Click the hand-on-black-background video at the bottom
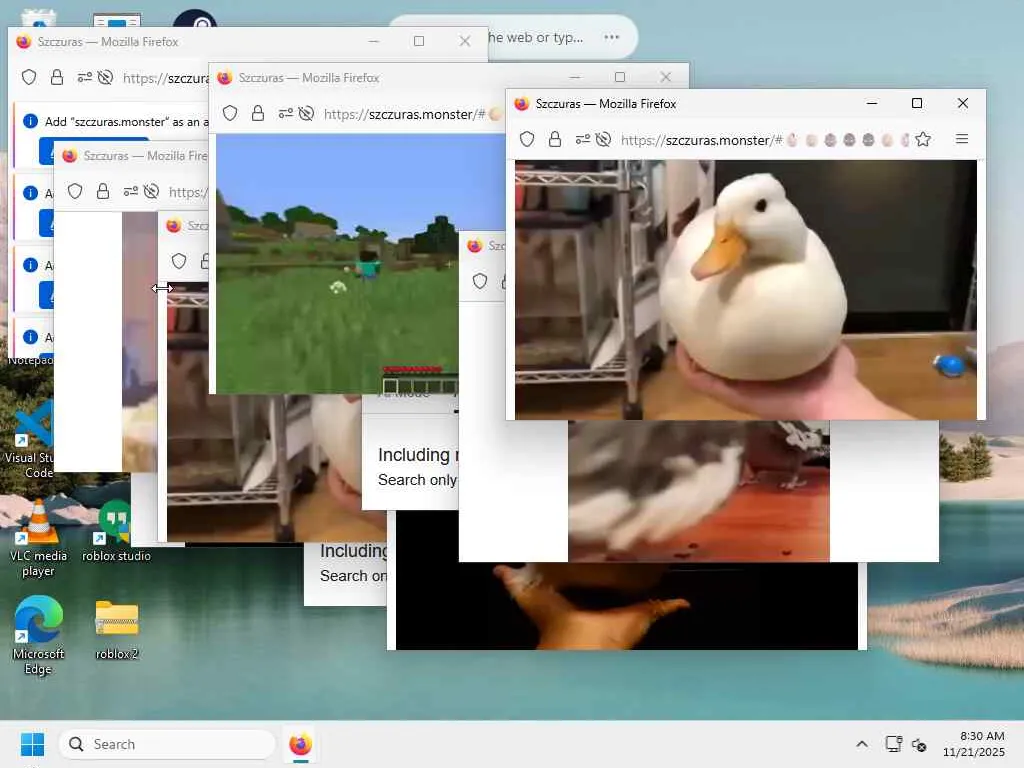This screenshot has width=1024, height=768. click(x=627, y=605)
